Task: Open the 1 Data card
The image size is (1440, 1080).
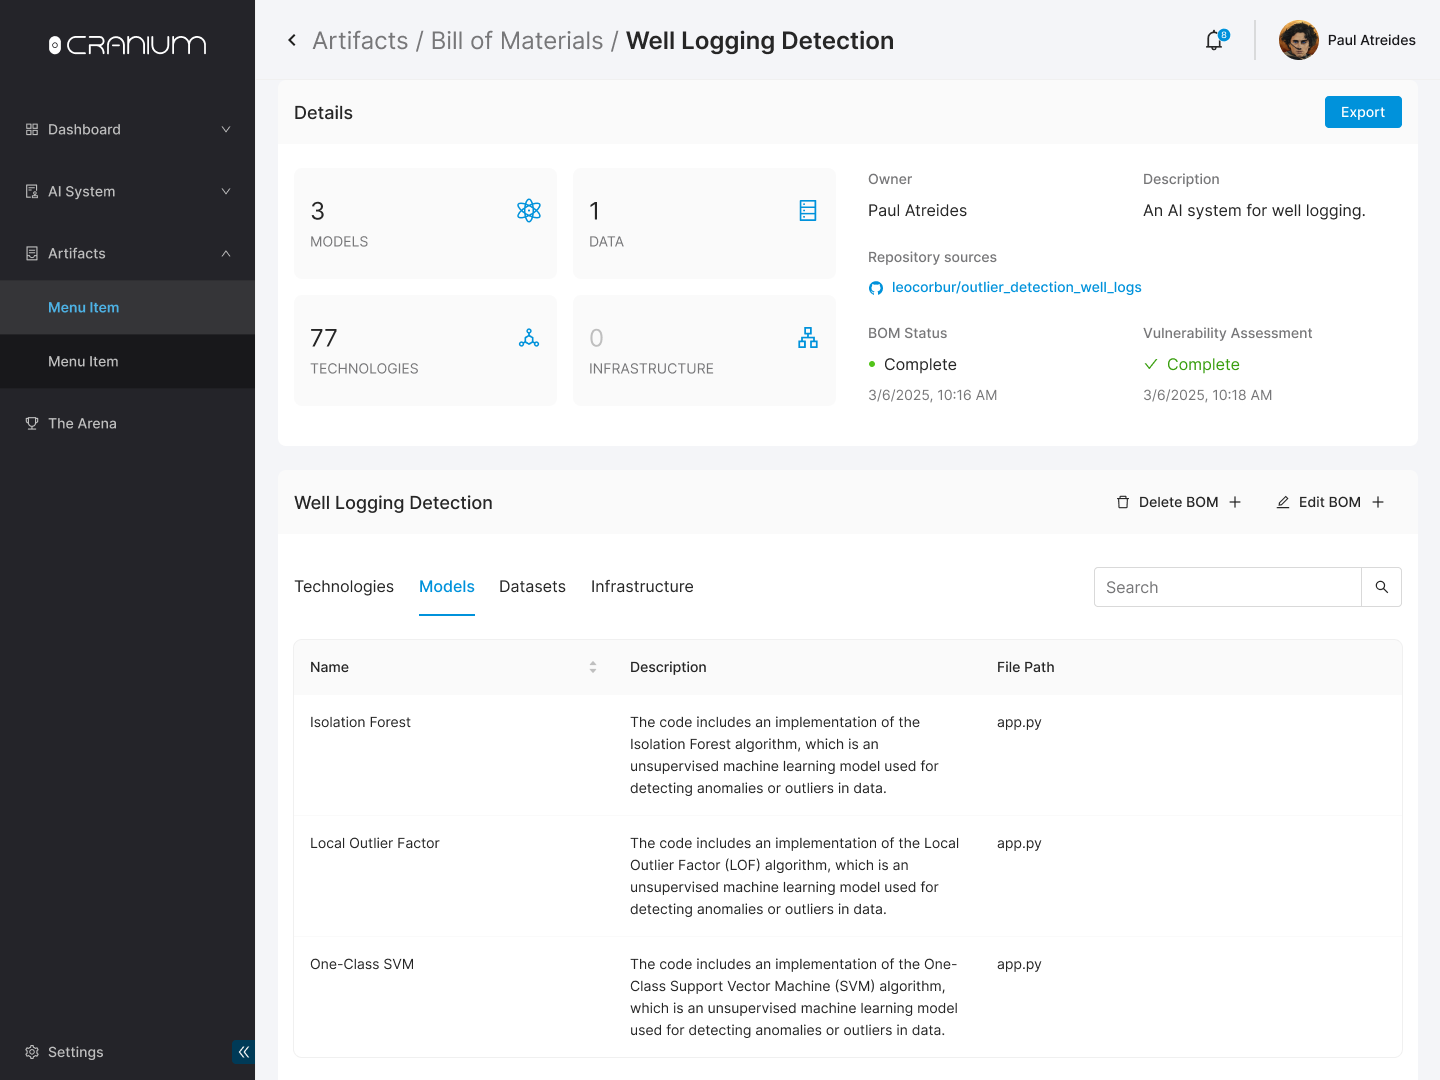Action: click(704, 223)
